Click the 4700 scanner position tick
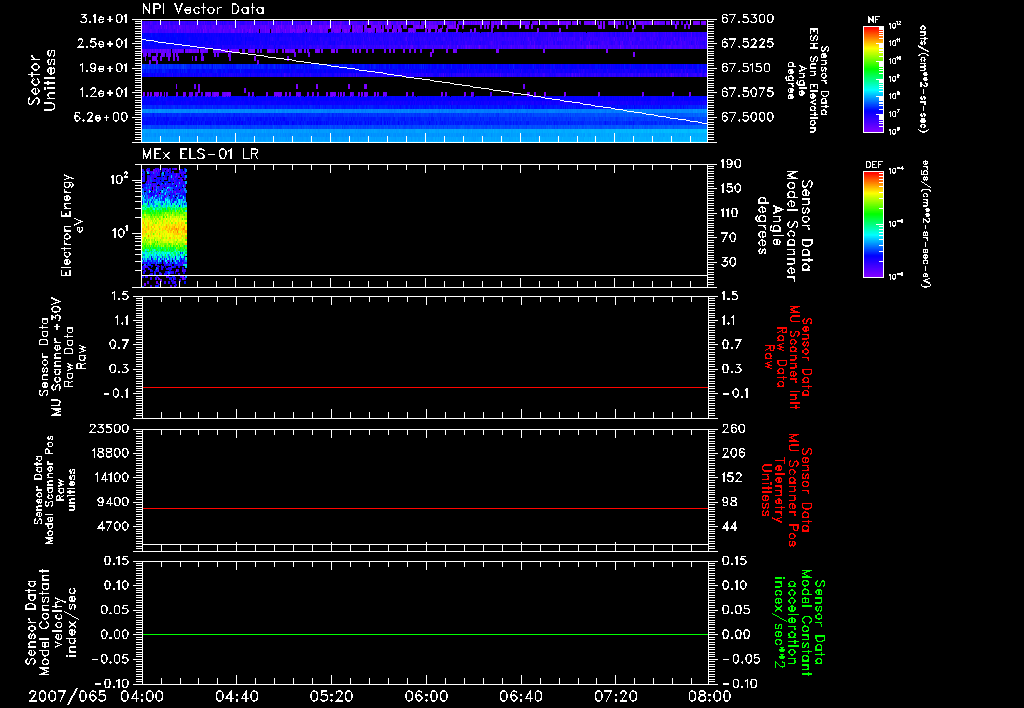 112,526
